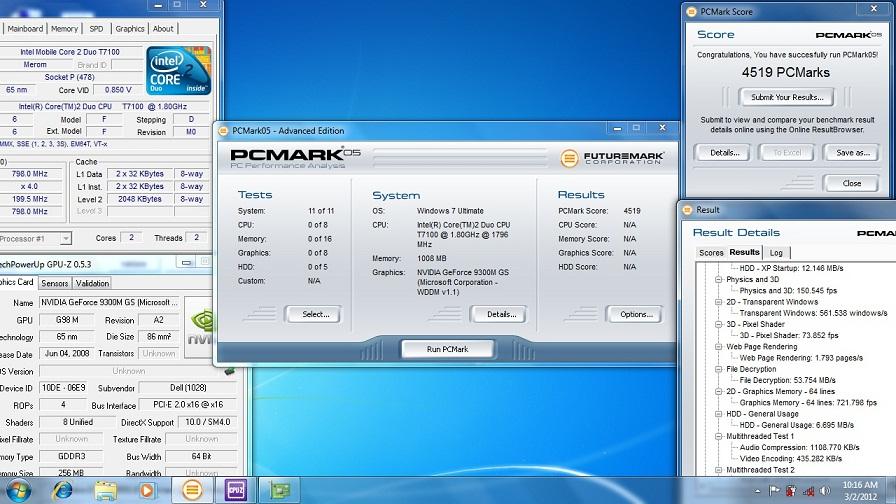The width and height of the screenshot is (896, 504).
Task: Click 'Windows 7 Ultimate' OS value
Action: pyautogui.click(x=450, y=211)
